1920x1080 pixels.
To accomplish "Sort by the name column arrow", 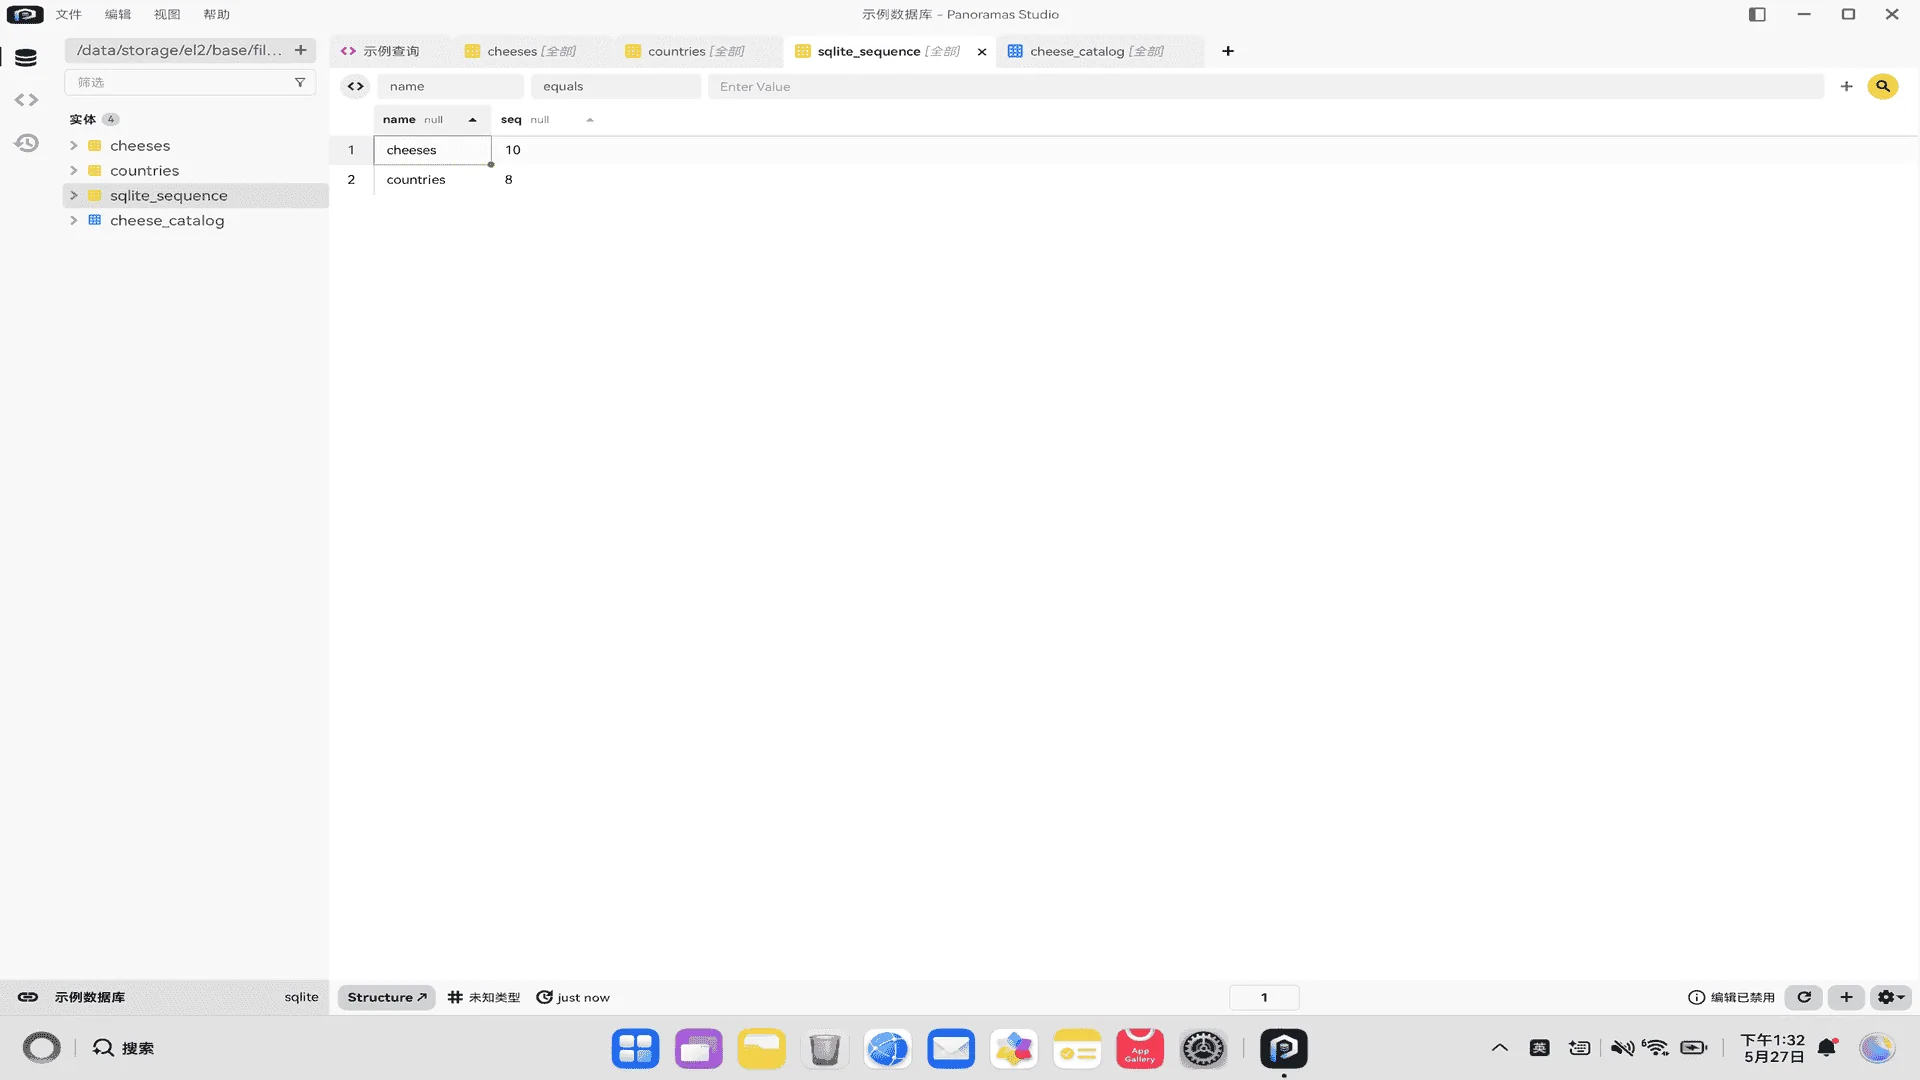I will (x=472, y=120).
